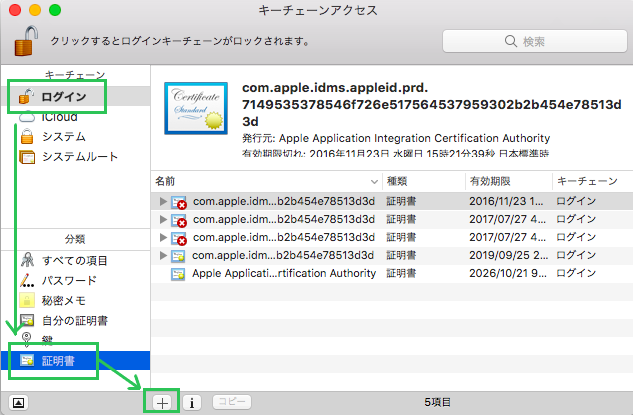Click ログイン keychain cell in 2019/09/25 row

[x=576, y=255]
